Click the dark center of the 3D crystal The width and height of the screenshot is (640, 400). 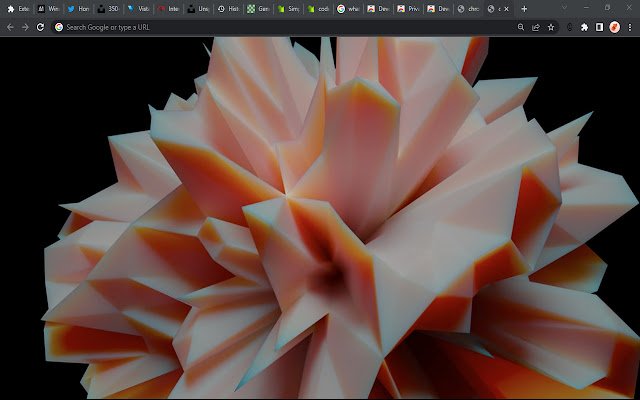pyautogui.click(x=329, y=274)
